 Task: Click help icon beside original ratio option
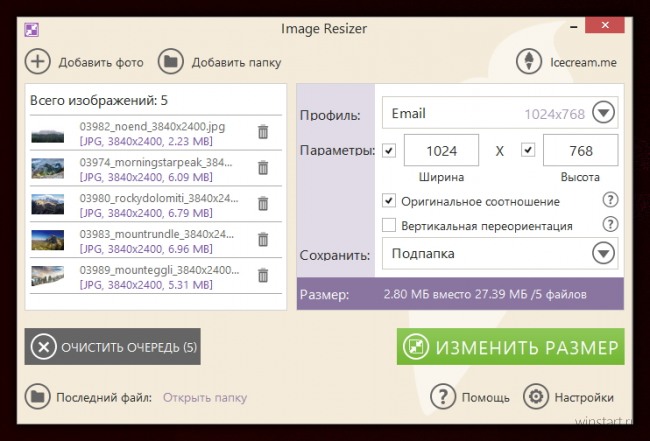(x=610, y=200)
